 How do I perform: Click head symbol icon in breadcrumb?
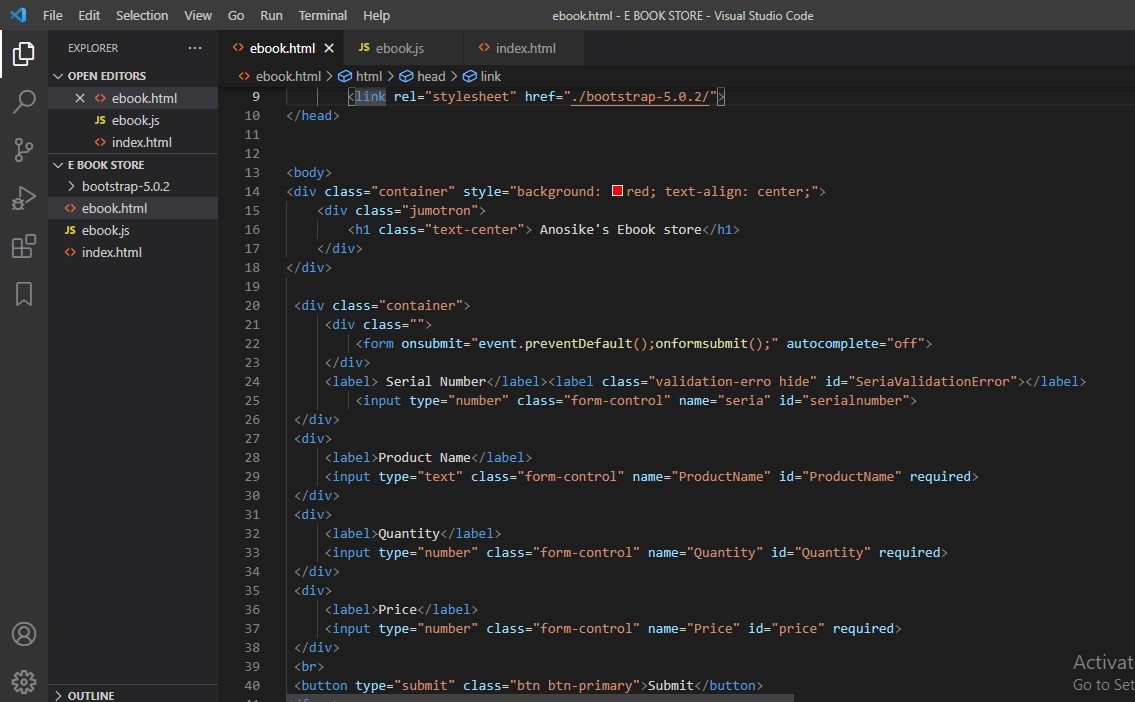pos(406,76)
